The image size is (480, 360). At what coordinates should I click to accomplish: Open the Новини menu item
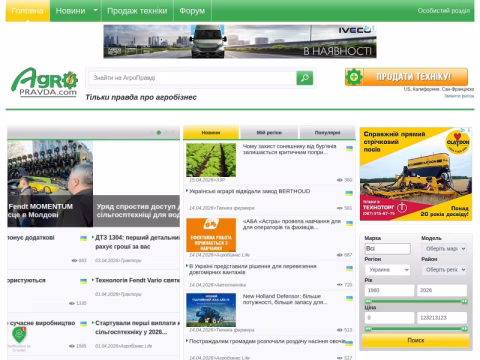70,11
